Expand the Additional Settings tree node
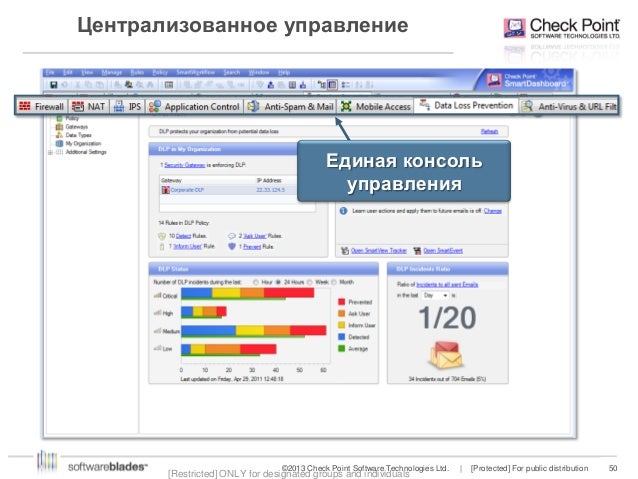 tap(50, 152)
